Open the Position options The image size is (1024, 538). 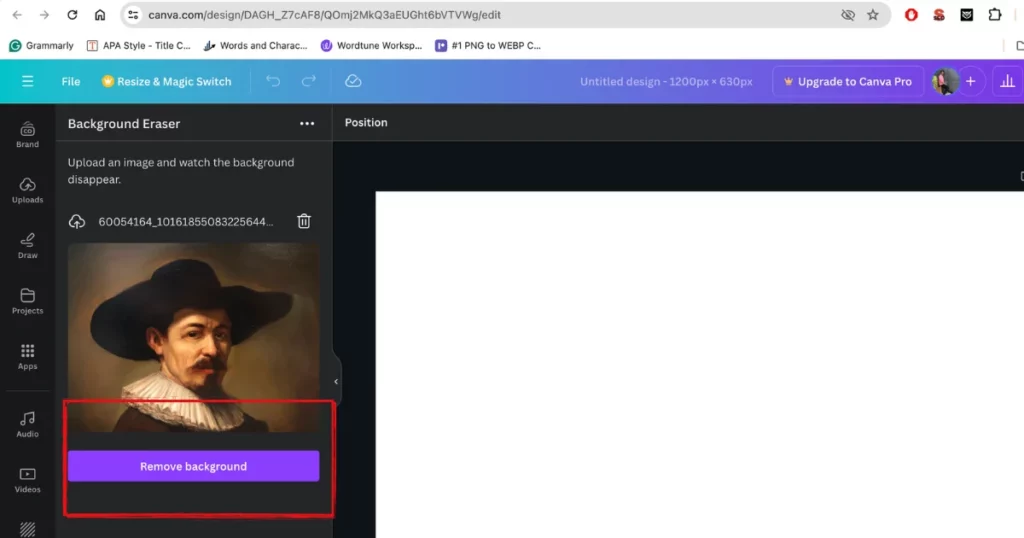click(366, 122)
